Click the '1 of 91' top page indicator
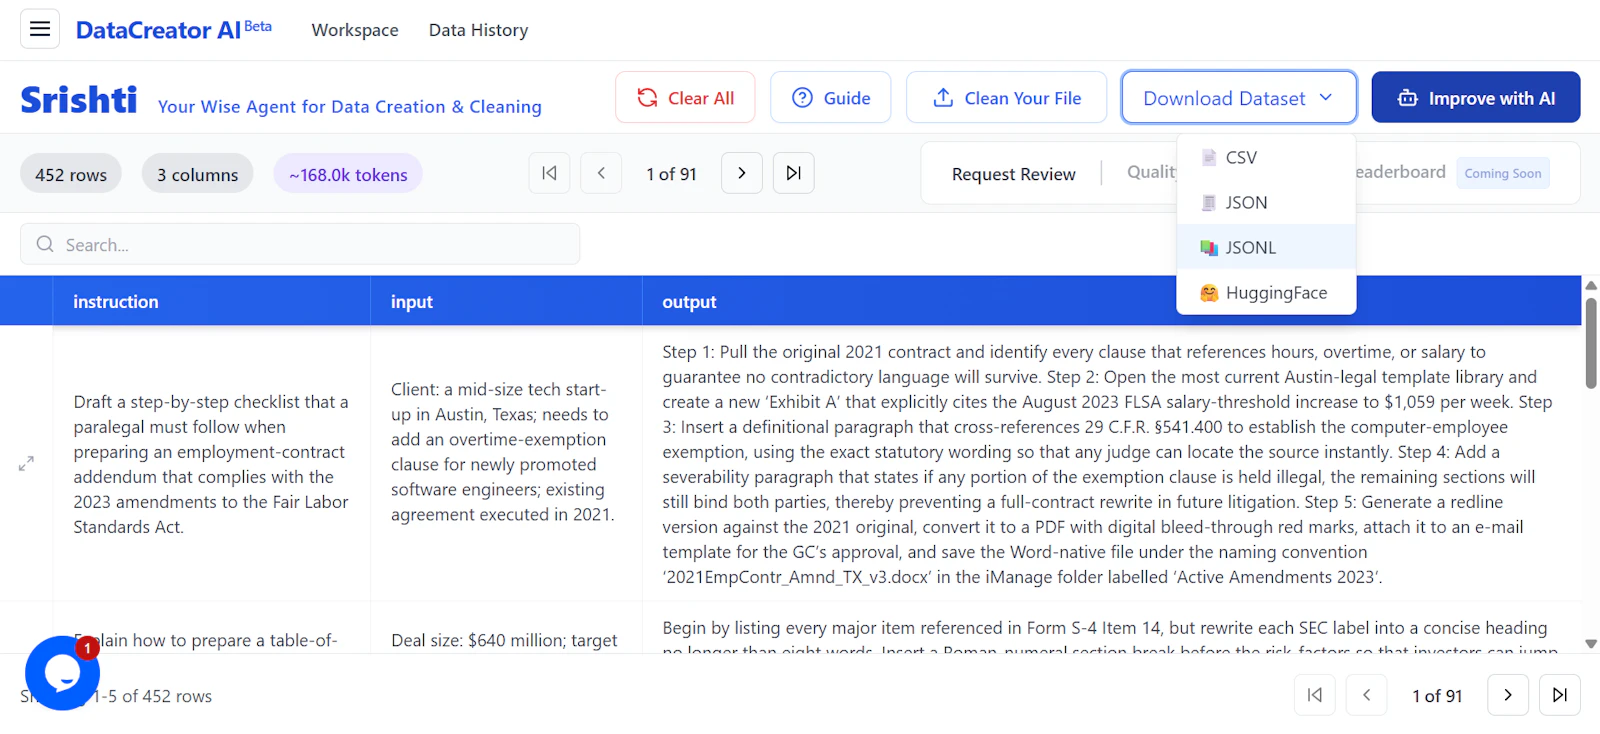Screen dimensions: 1600x734 coord(671,174)
